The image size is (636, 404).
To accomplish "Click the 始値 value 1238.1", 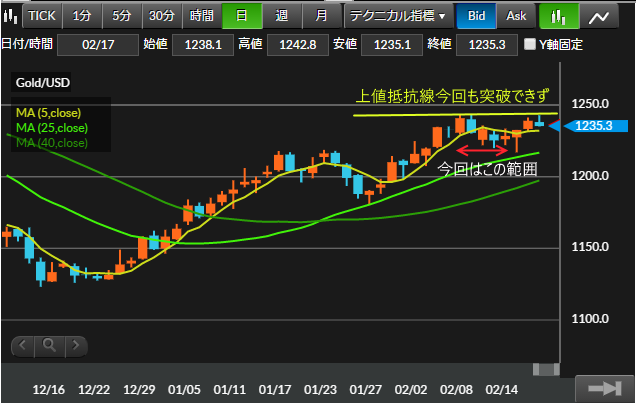I will [x=203, y=45].
